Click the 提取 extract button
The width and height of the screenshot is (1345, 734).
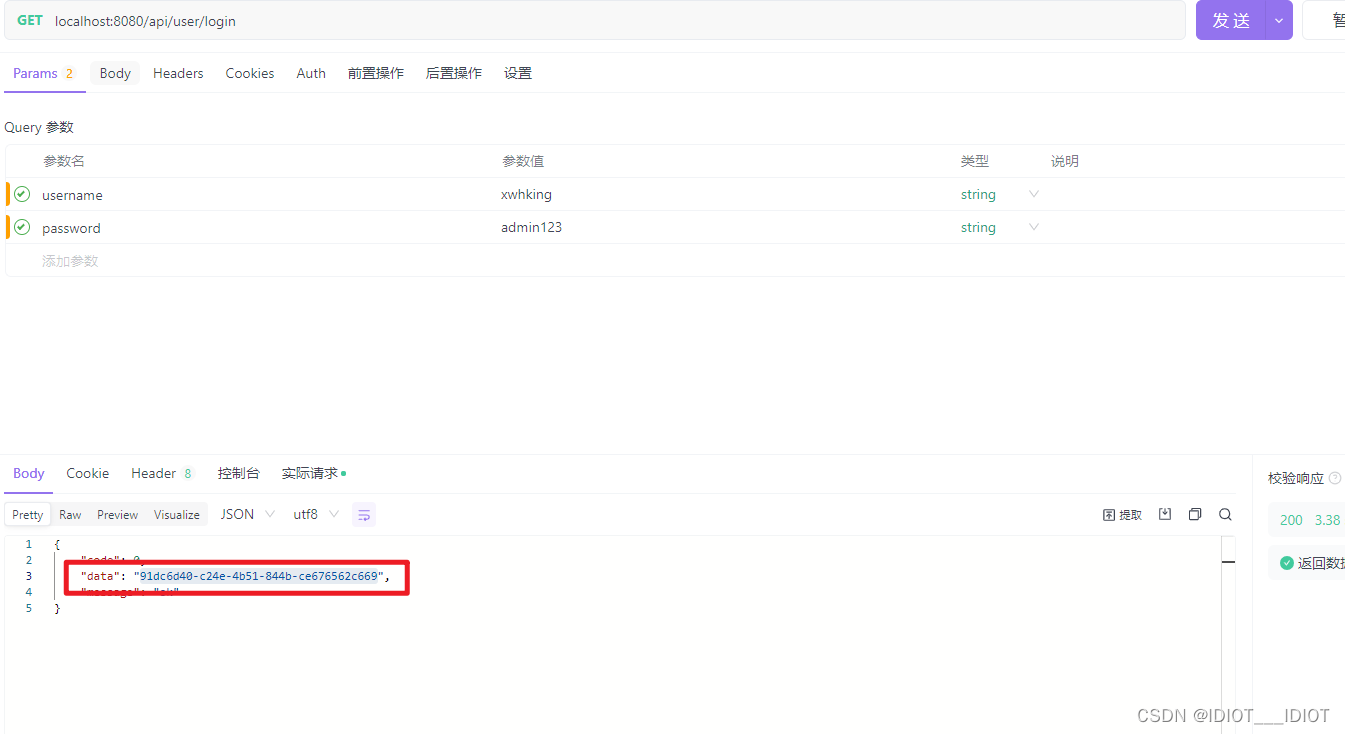[1122, 514]
